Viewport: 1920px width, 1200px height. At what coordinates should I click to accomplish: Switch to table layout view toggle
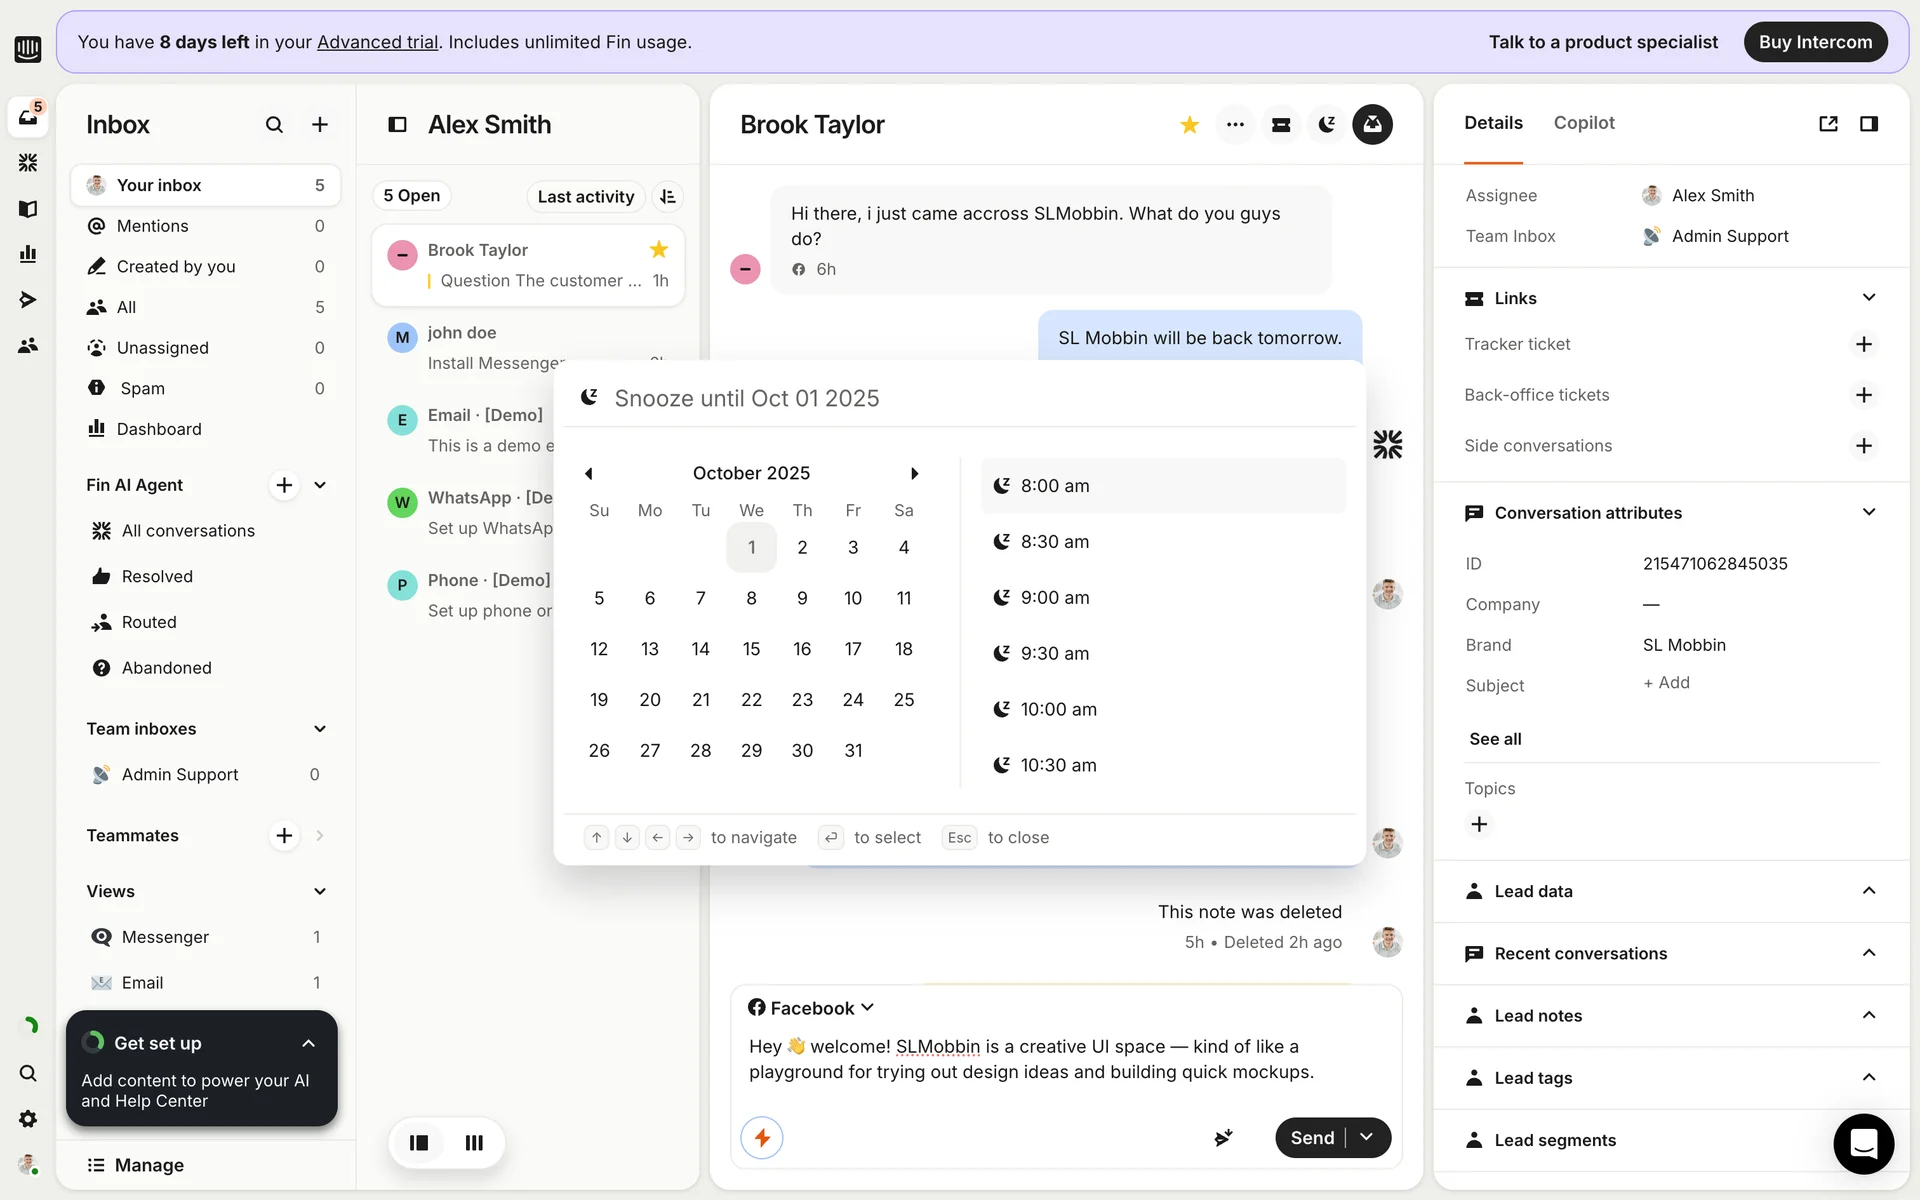tap(474, 1142)
